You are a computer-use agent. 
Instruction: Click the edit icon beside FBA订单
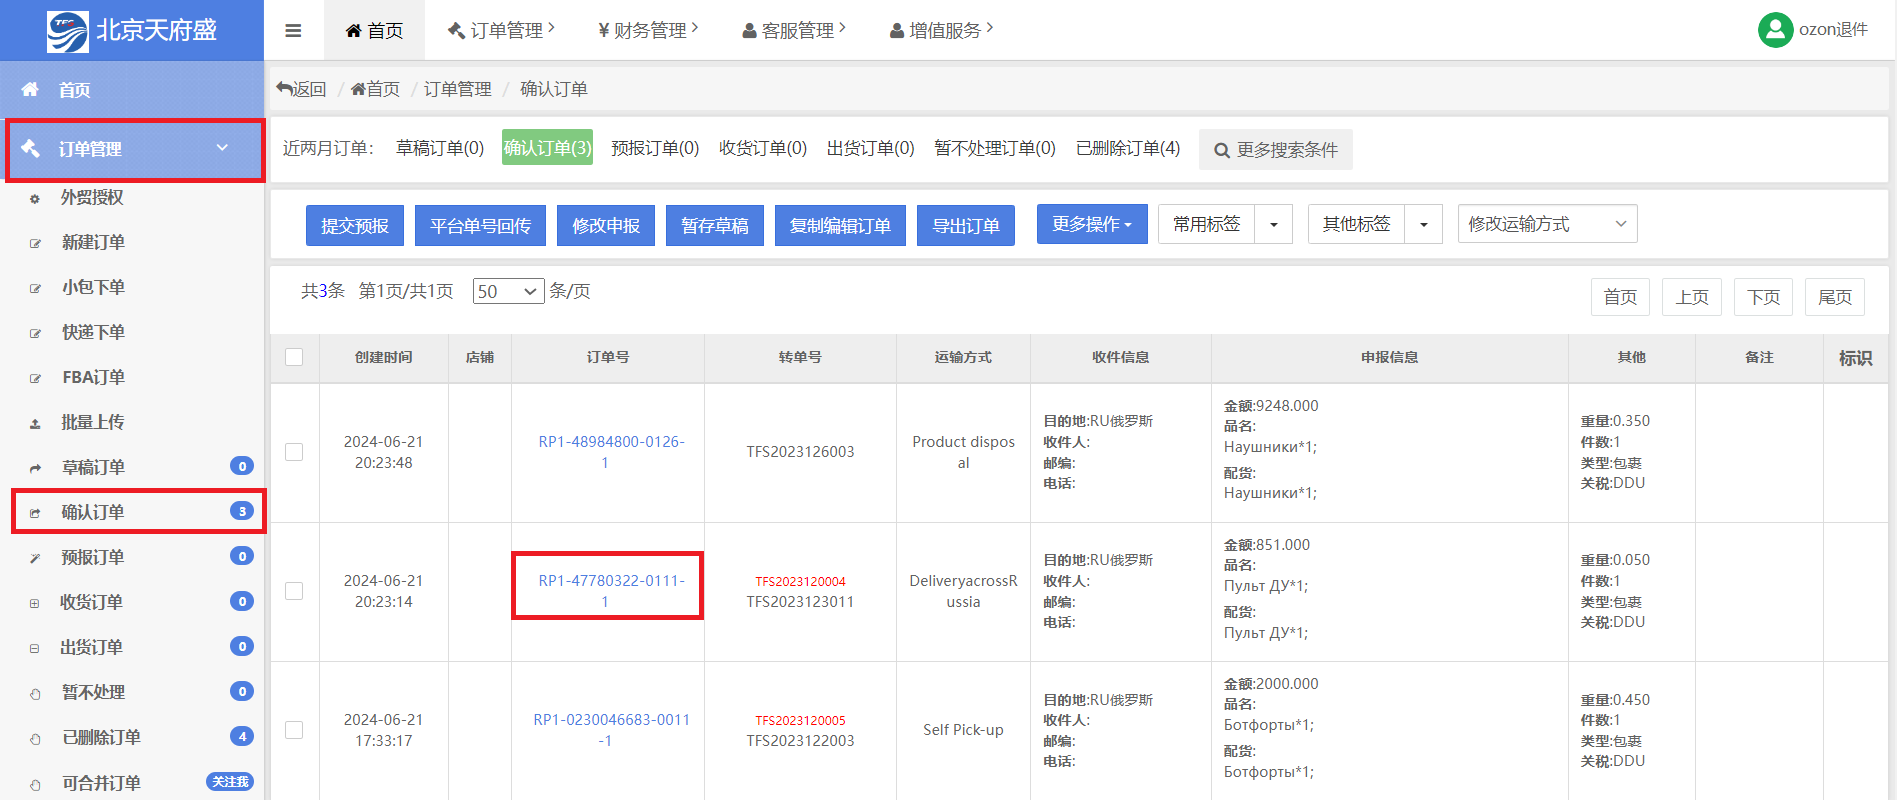click(x=35, y=379)
